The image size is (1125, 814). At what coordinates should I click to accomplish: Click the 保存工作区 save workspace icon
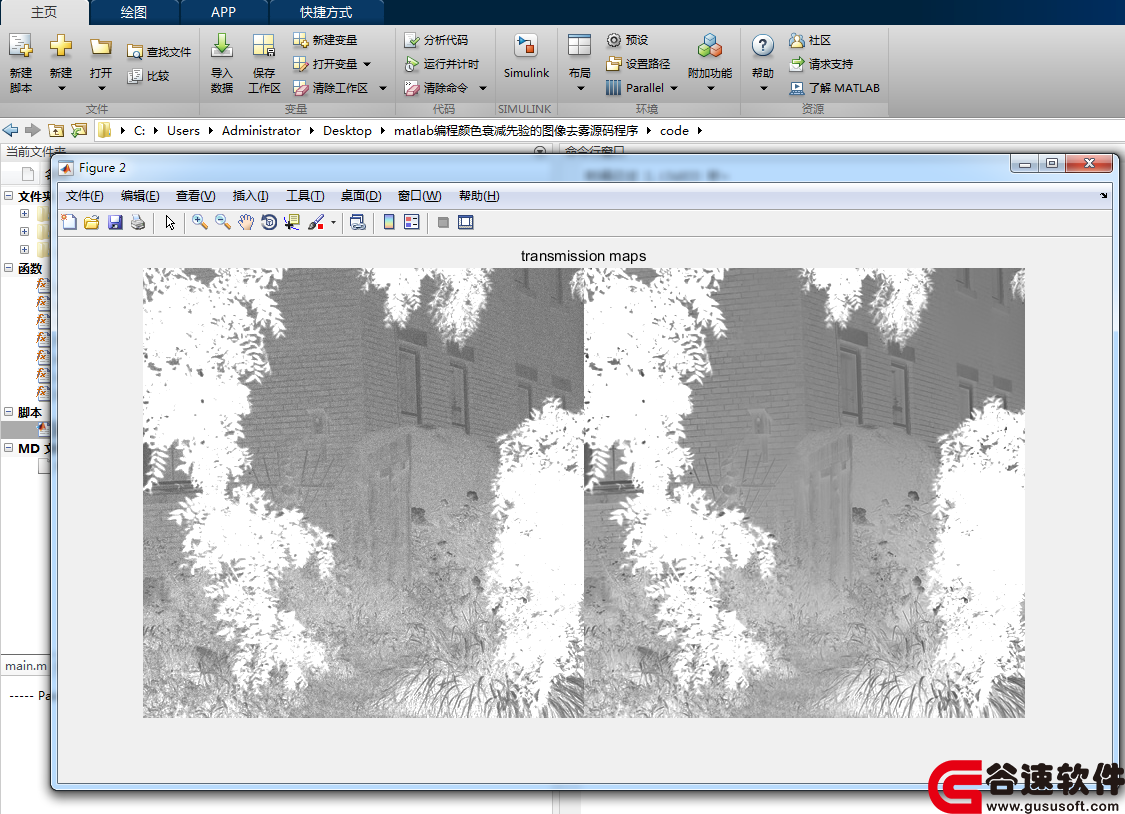[x=264, y=46]
